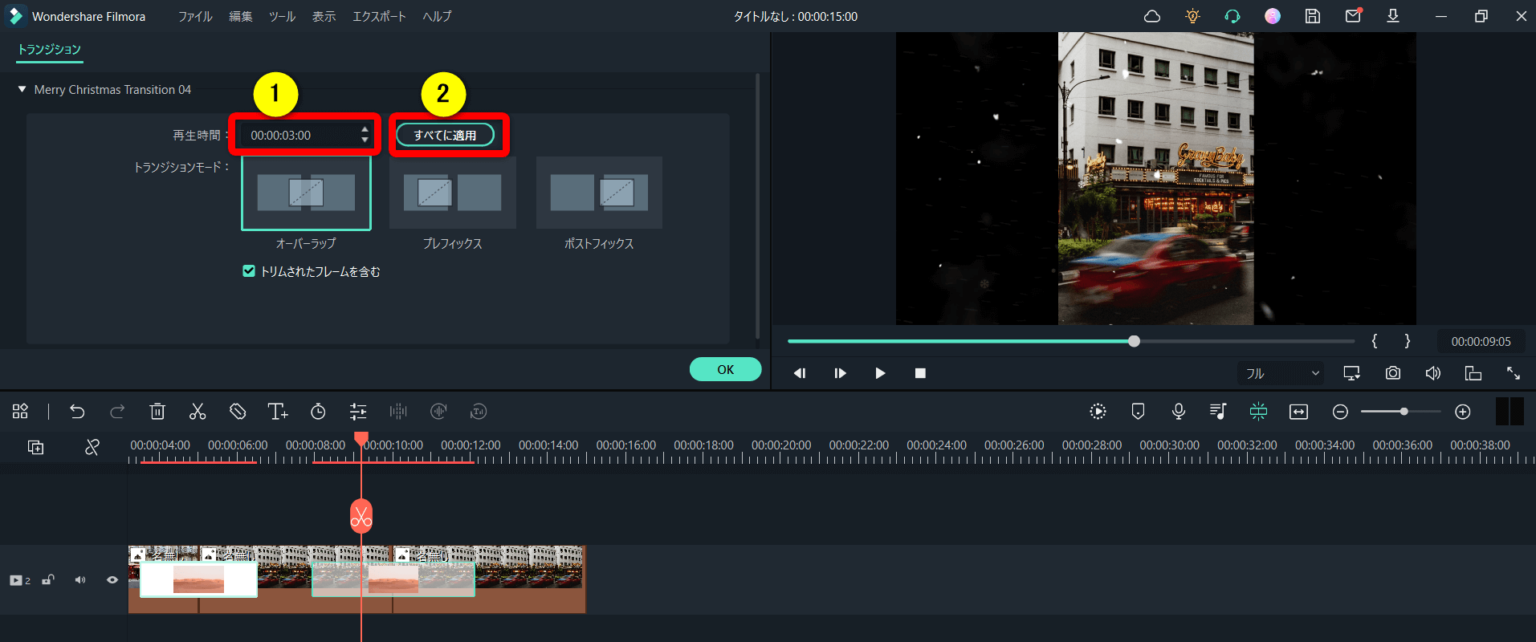Screen dimensions: 1536x642
Task: Select the 'プレフィックス' transition mode thumbnail
Action: coord(452,192)
